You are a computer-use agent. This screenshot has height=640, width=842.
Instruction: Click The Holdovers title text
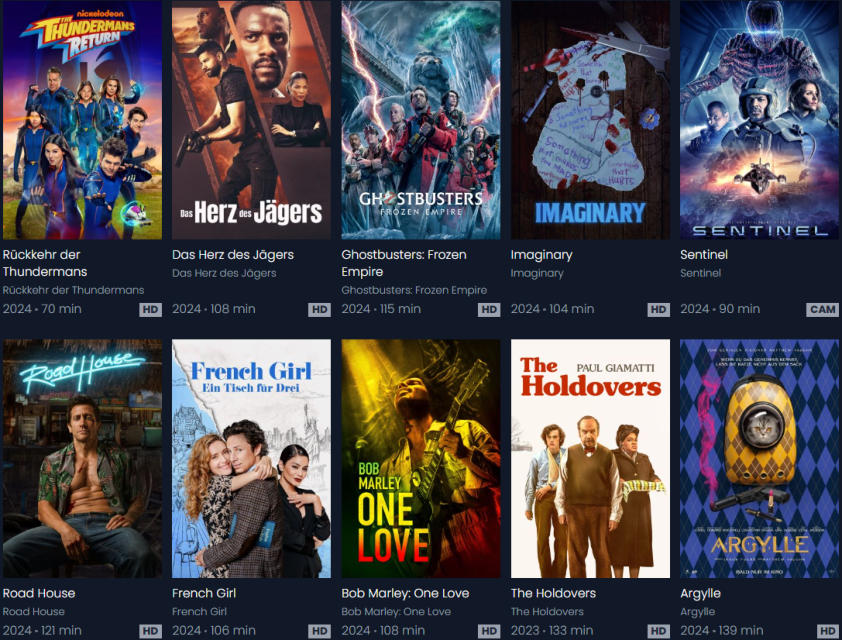click(553, 593)
